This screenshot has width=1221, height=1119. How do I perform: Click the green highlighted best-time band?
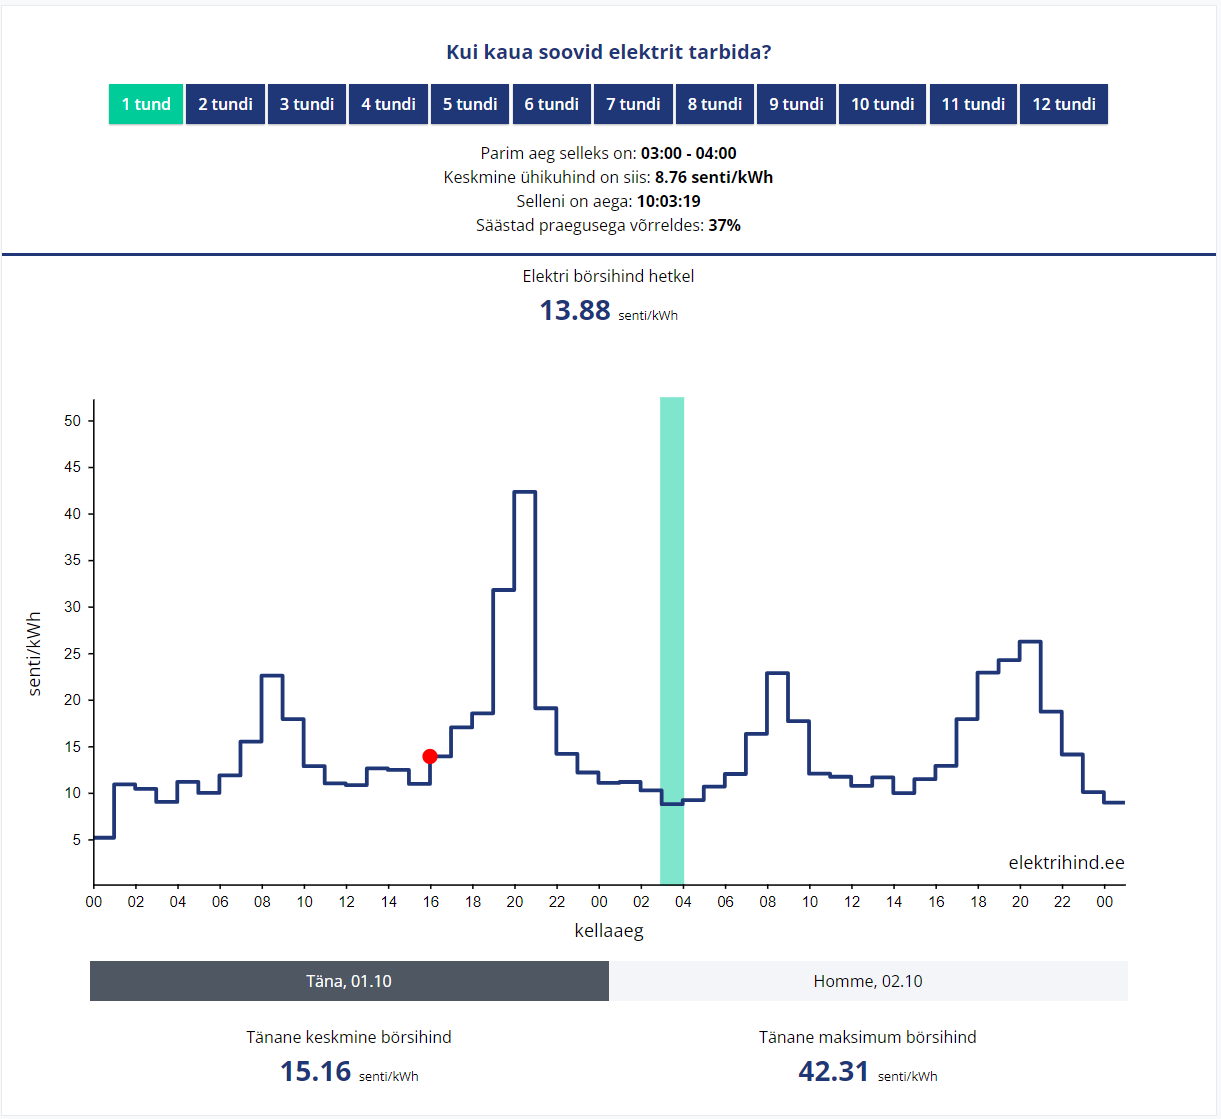672,640
